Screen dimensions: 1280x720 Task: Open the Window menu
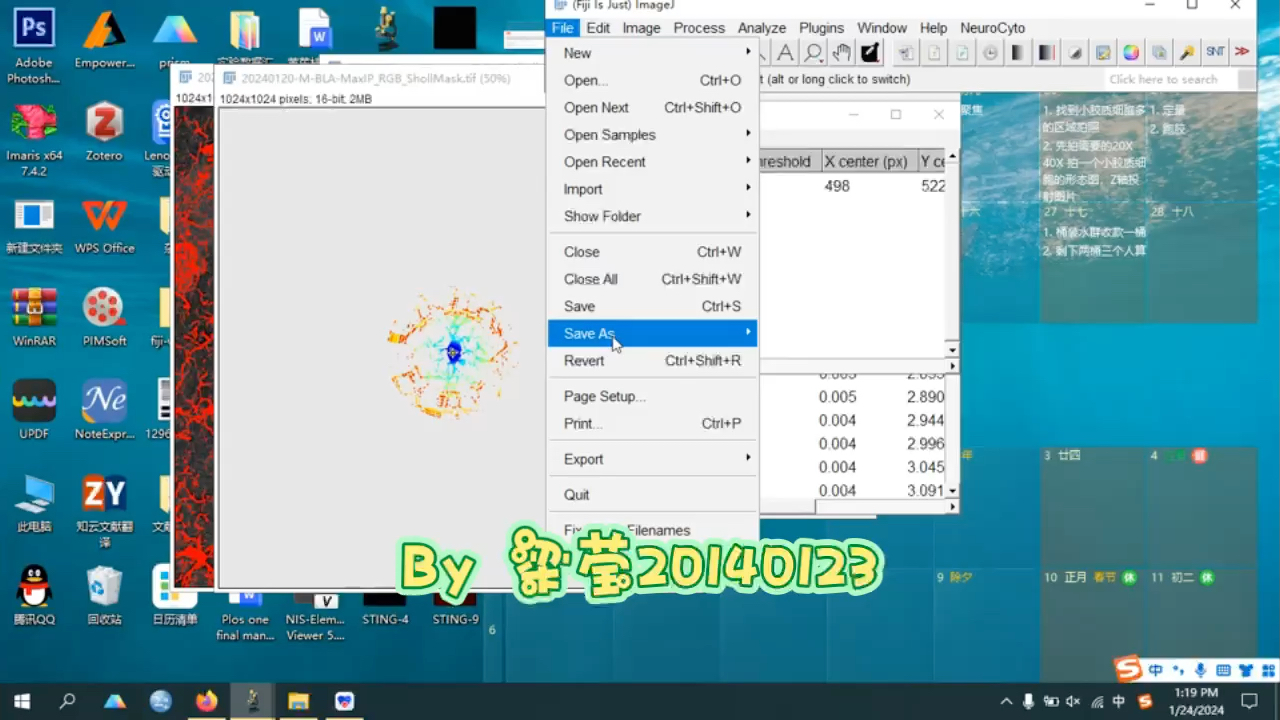tap(882, 28)
